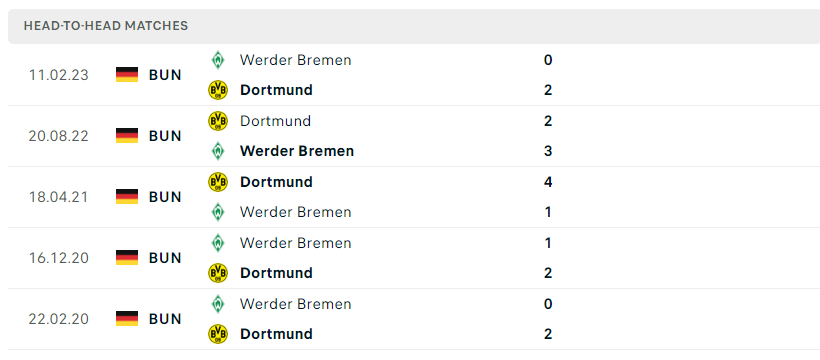This screenshot has width=820, height=360.
Task: Click Werder Bremen crest in 16.12.20 match
Action: pyautogui.click(x=218, y=243)
